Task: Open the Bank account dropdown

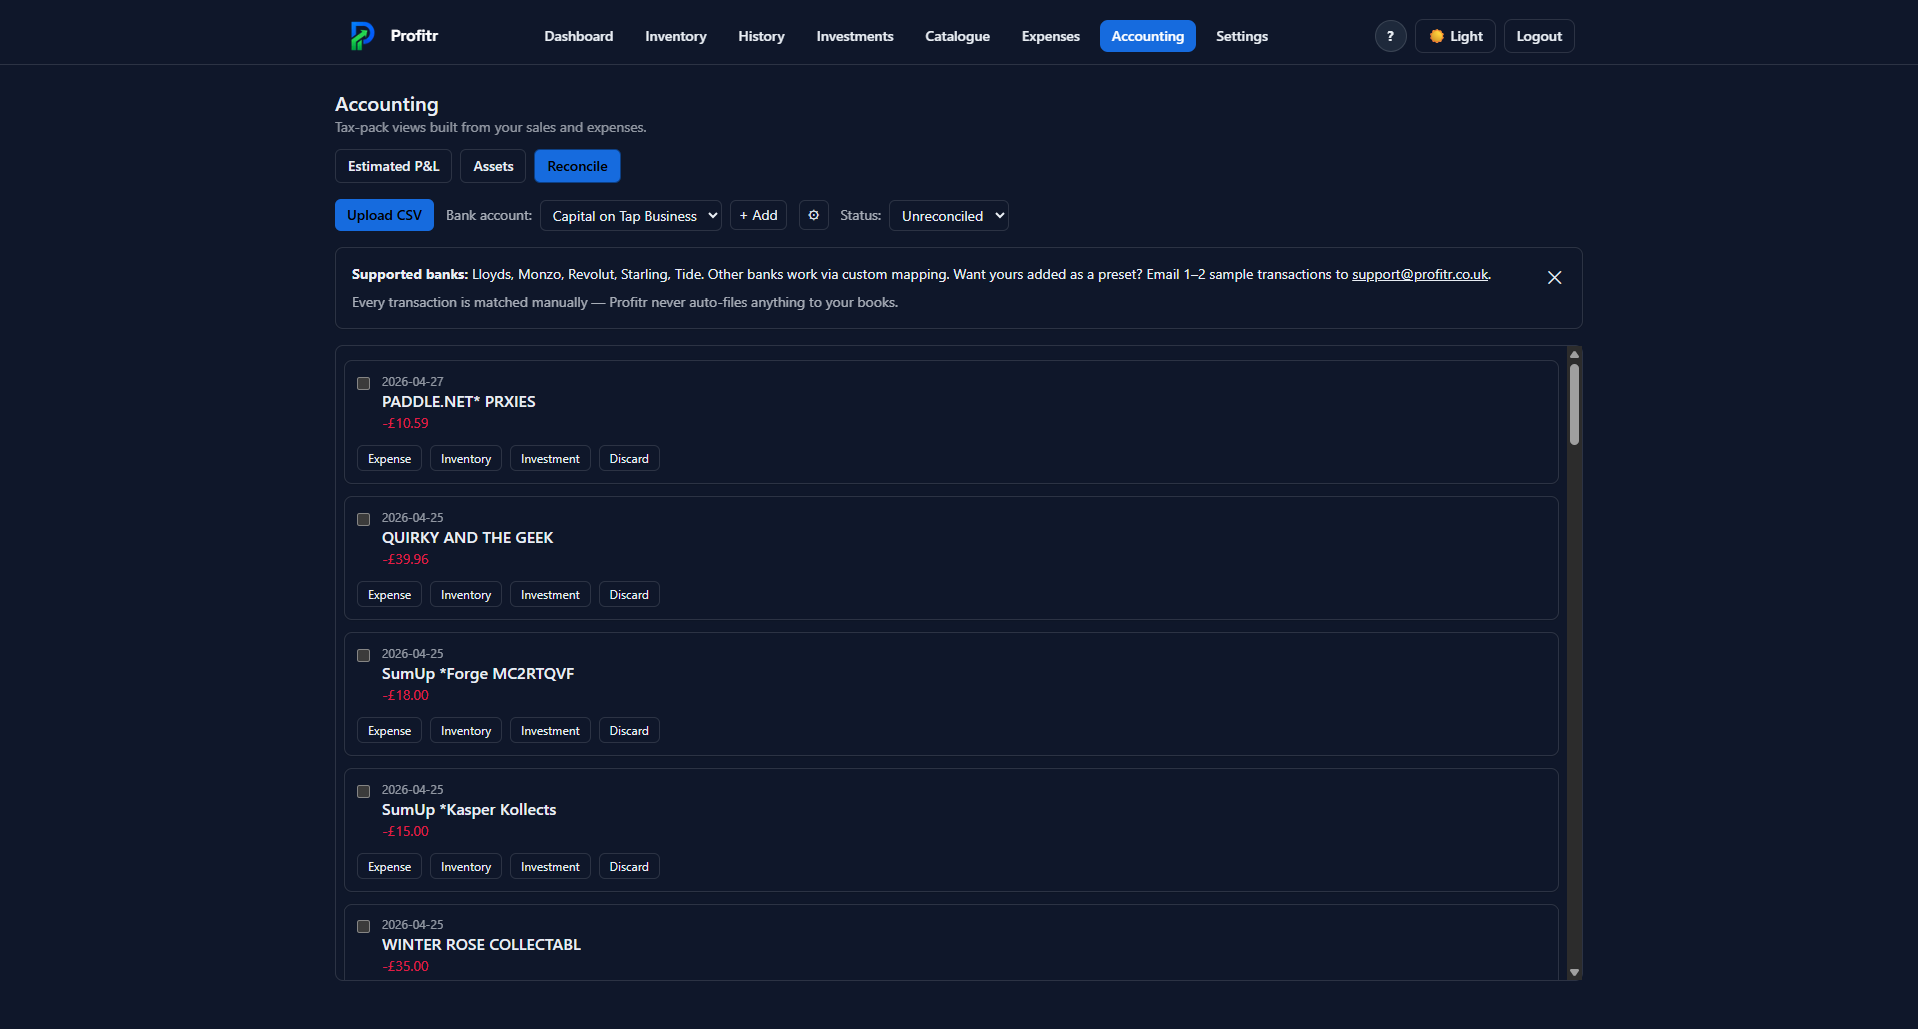Action: click(x=630, y=216)
